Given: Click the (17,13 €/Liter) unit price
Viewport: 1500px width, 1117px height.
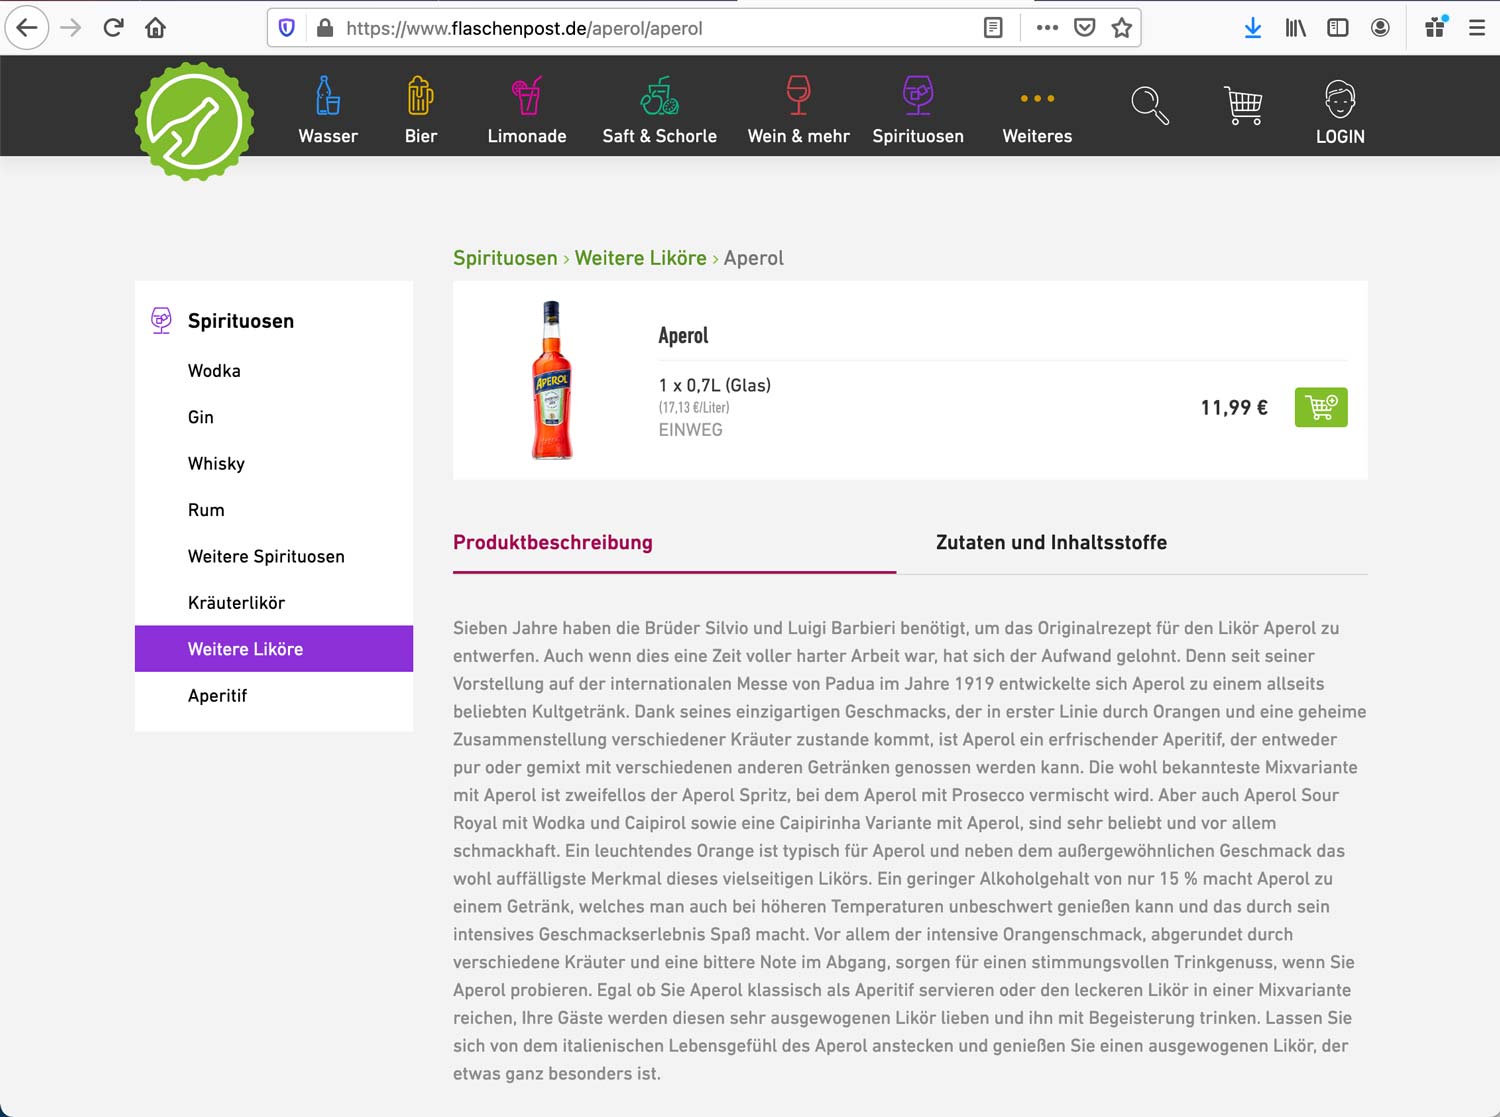Looking at the screenshot, I should [694, 408].
